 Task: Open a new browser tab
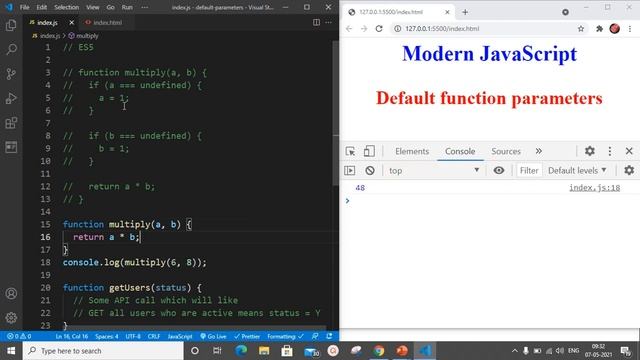465,12
